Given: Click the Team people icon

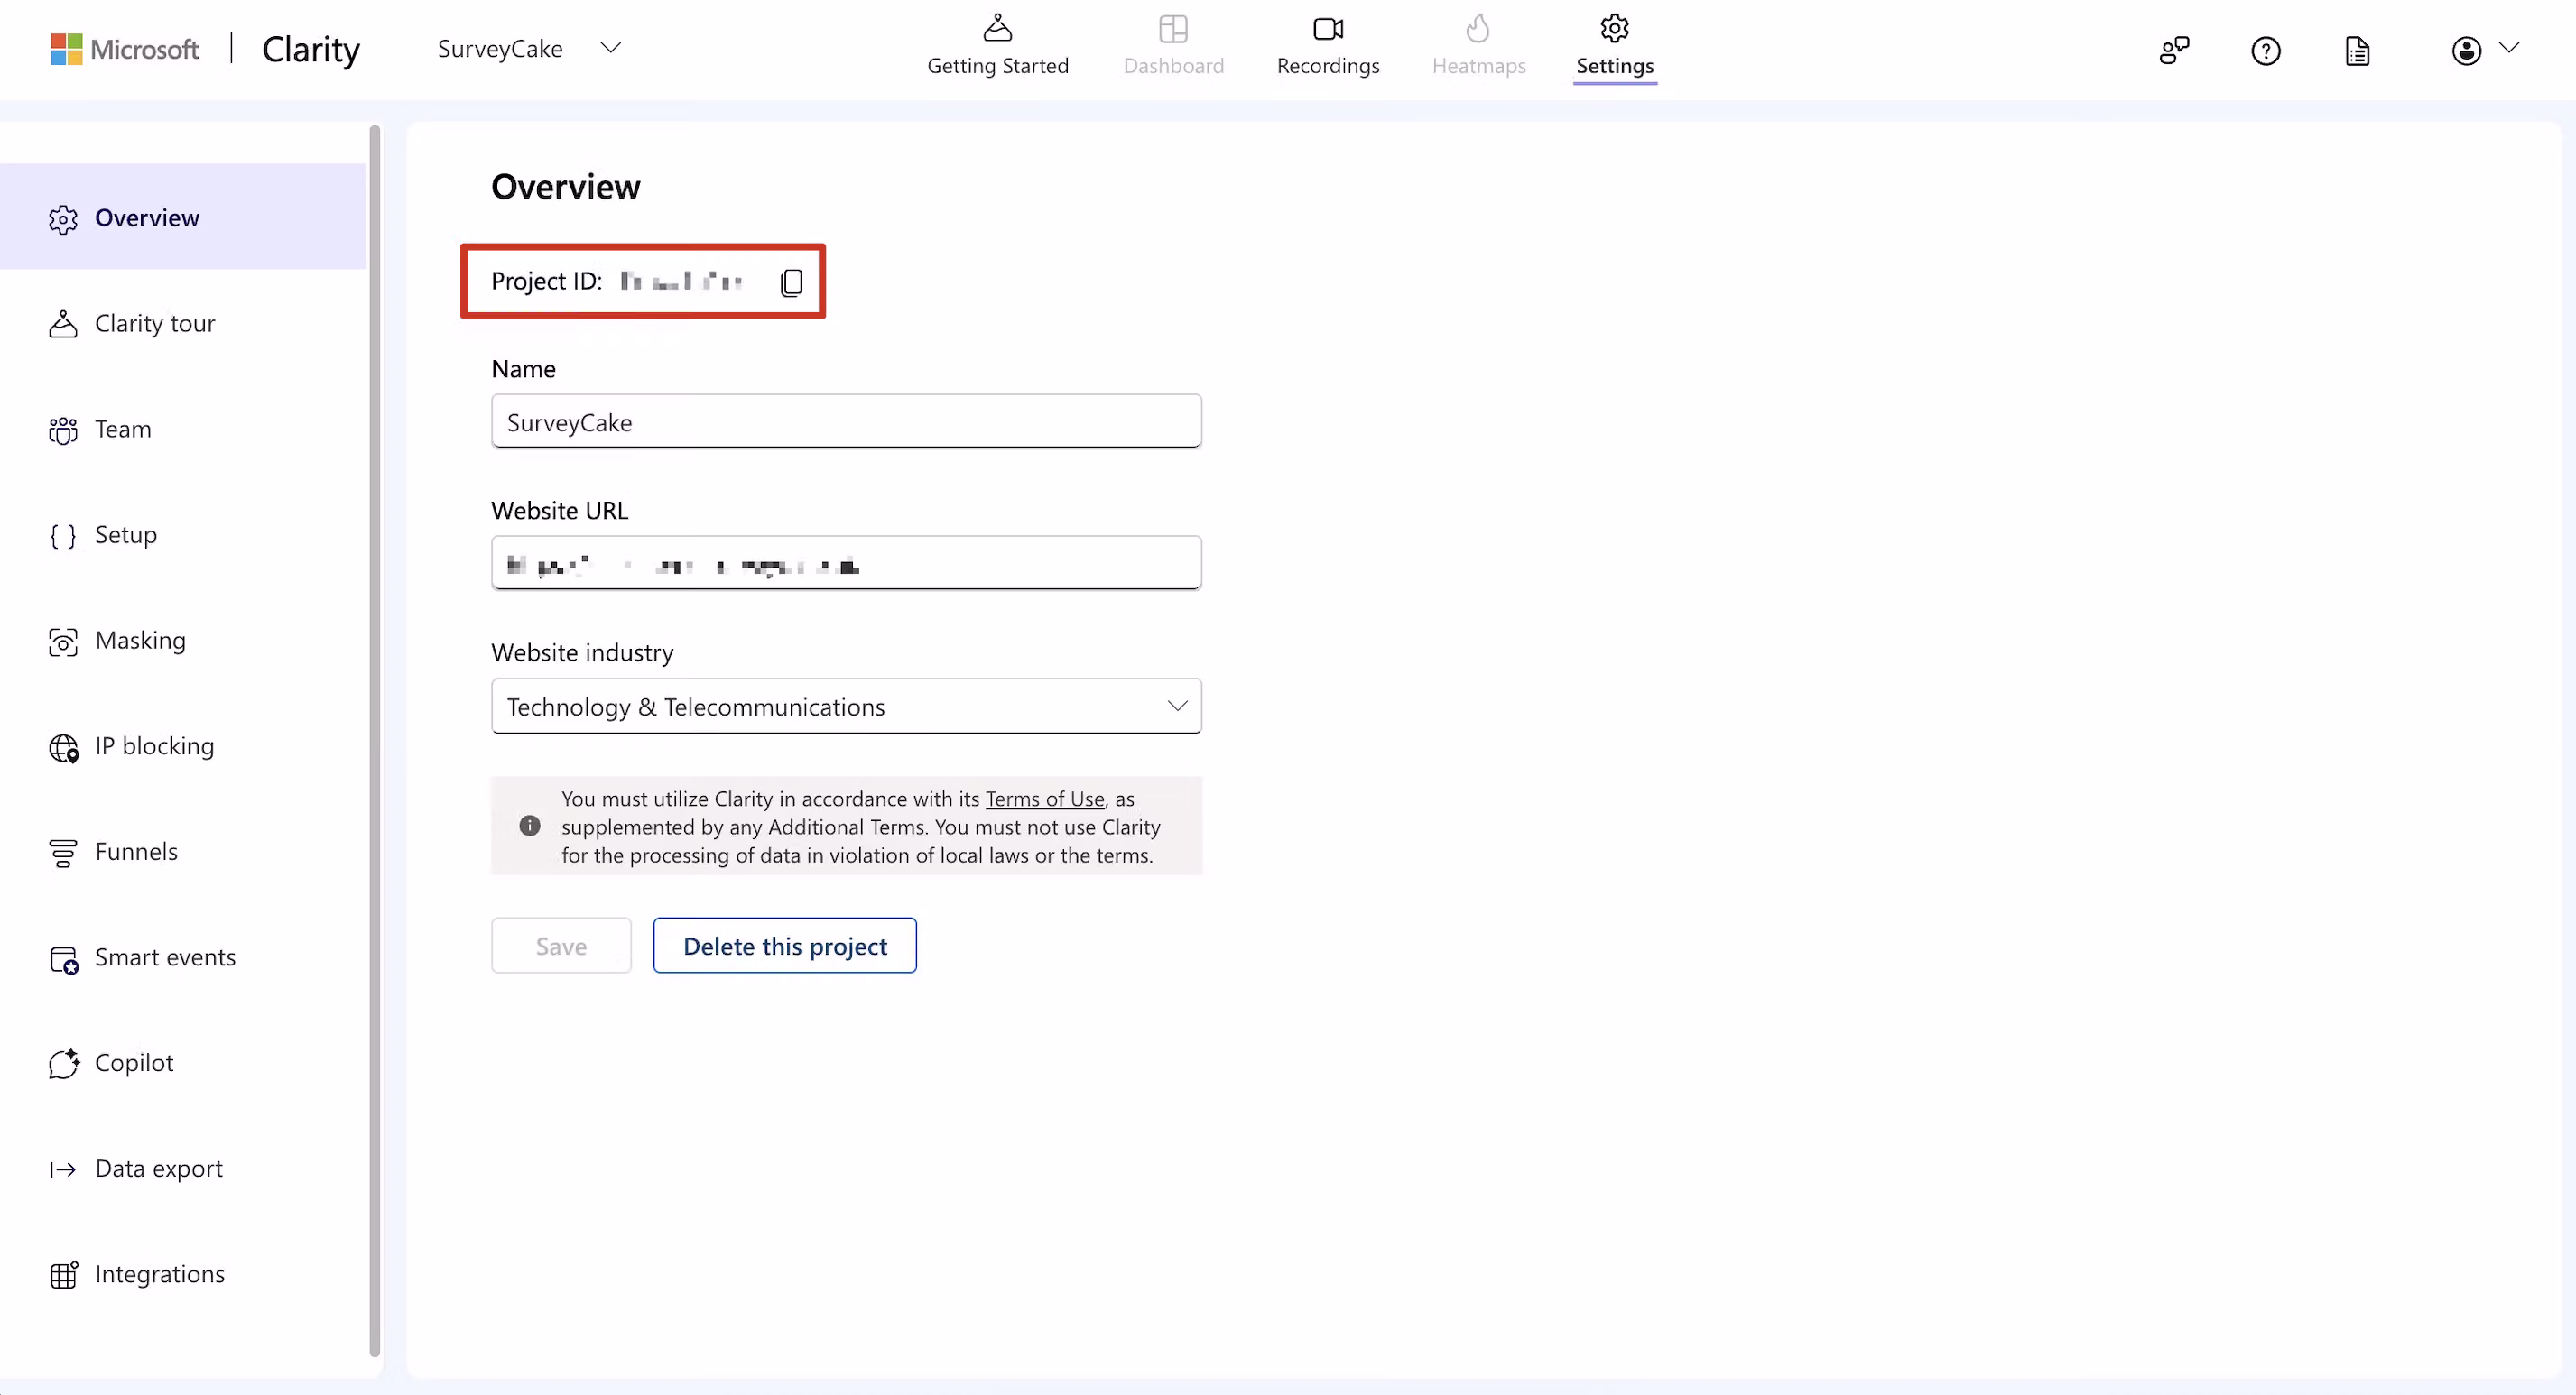Looking at the screenshot, I should [63, 430].
